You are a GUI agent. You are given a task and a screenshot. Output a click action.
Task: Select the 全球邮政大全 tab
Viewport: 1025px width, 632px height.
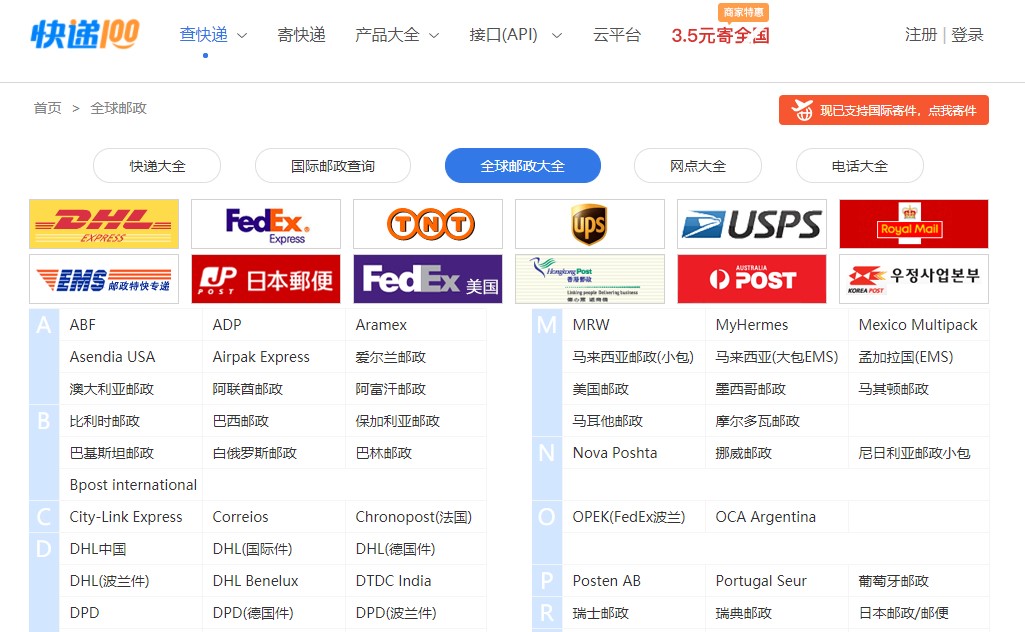pos(522,166)
